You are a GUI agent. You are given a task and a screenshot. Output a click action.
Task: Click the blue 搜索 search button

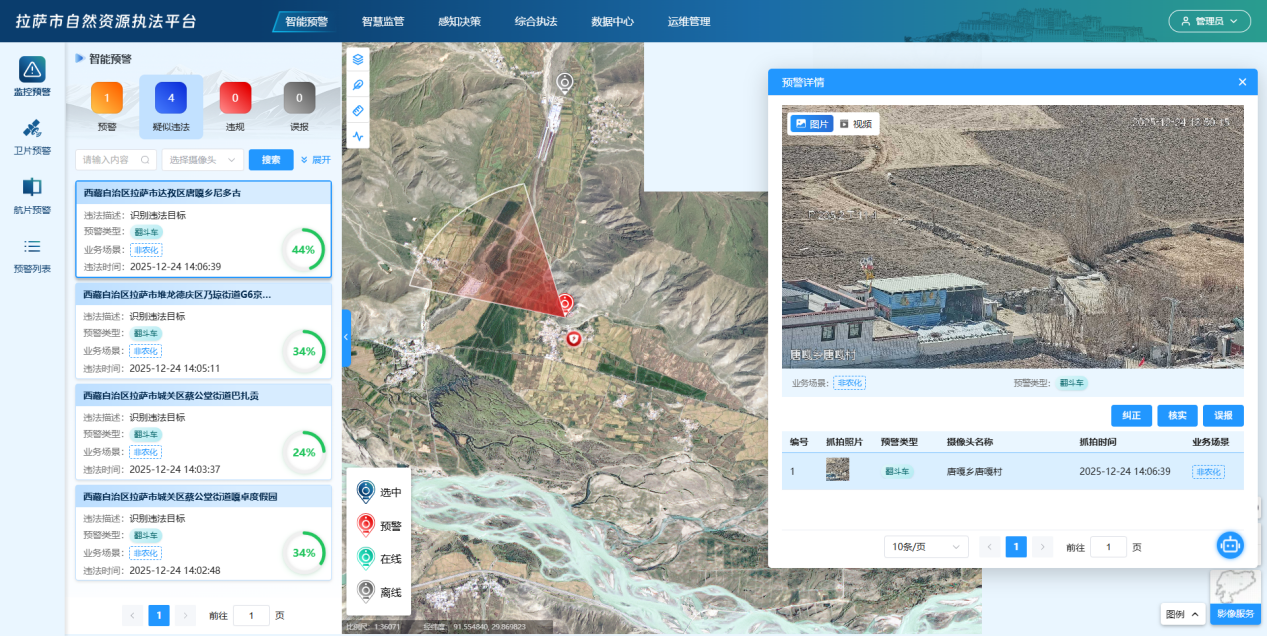271,160
